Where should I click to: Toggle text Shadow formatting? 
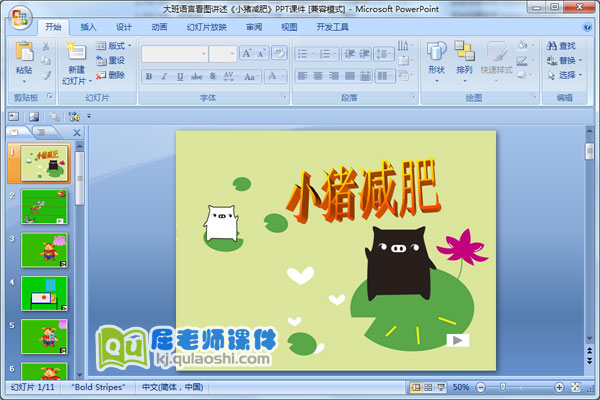point(213,77)
